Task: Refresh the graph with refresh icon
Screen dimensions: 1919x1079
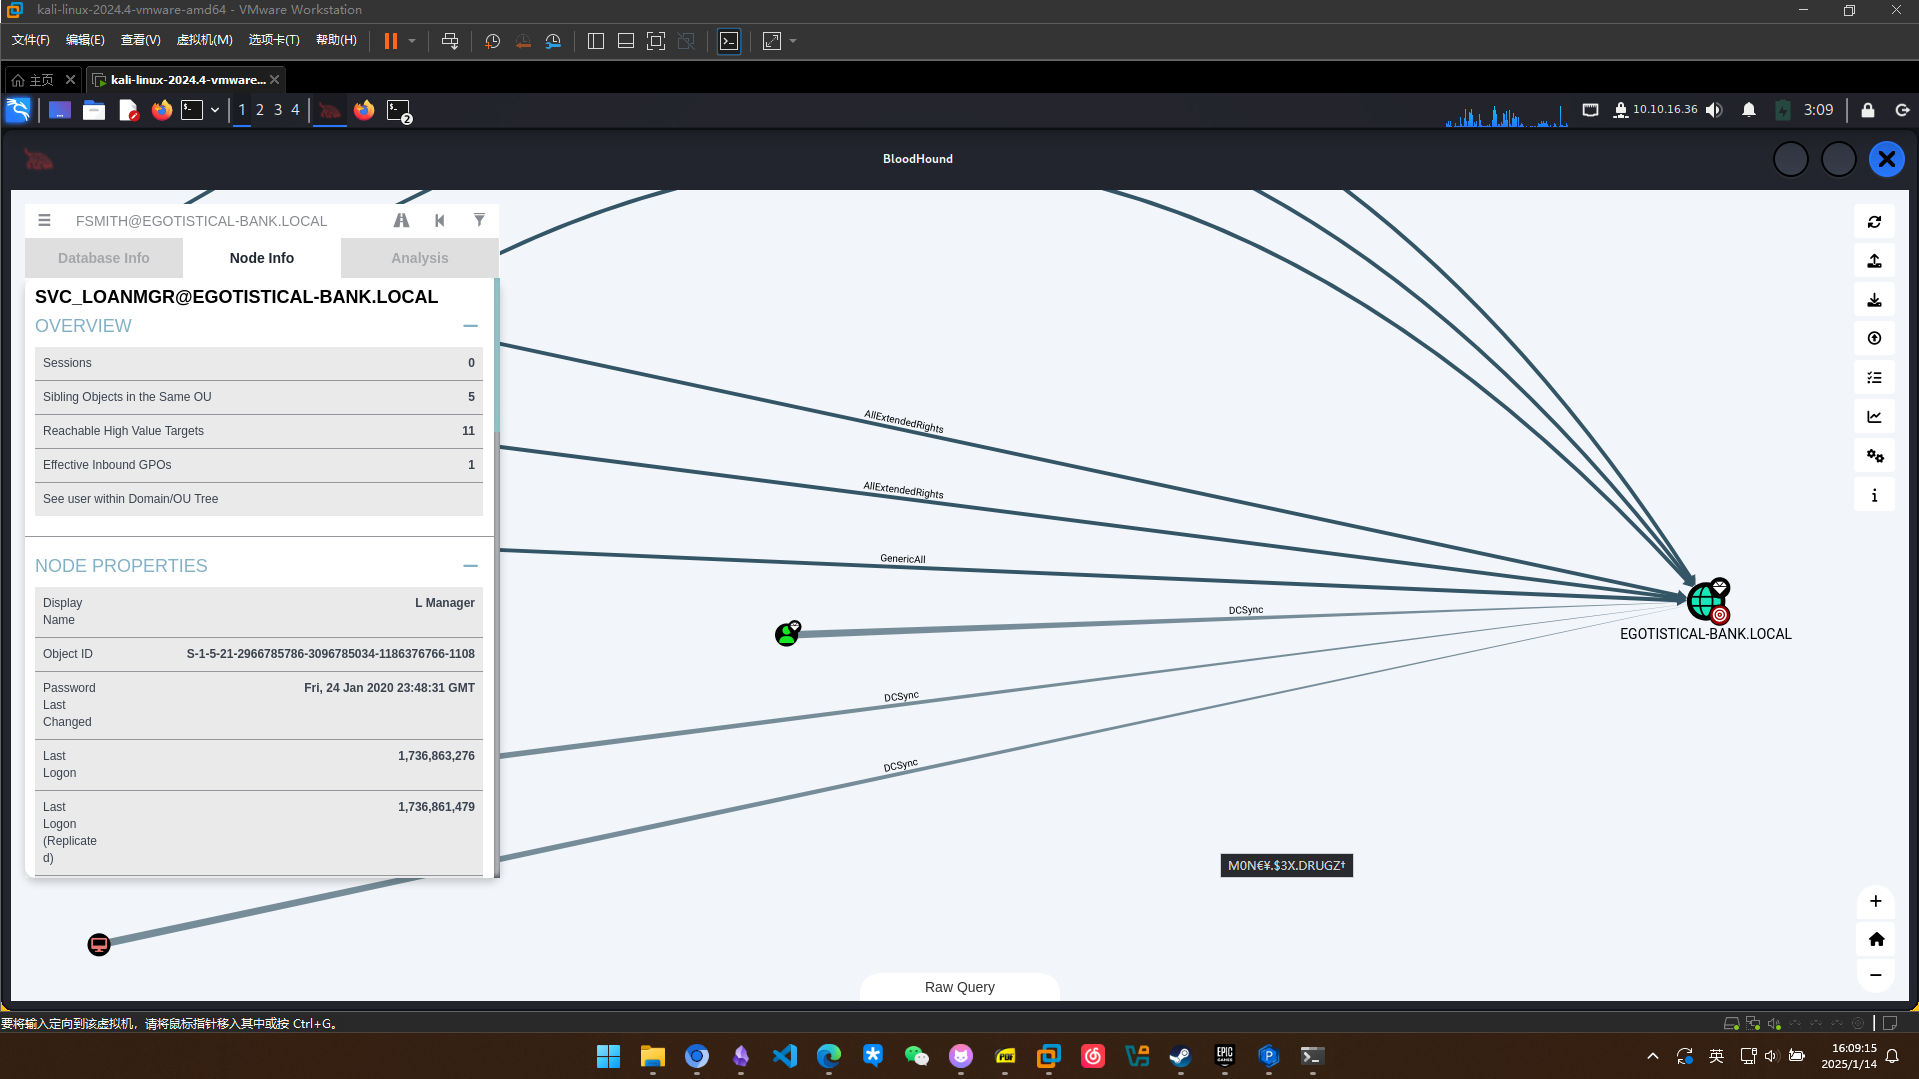Action: [1874, 222]
